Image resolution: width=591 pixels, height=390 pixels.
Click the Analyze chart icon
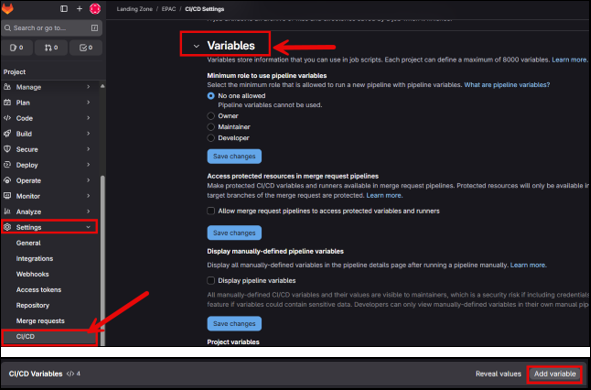pyautogui.click(x=7, y=211)
